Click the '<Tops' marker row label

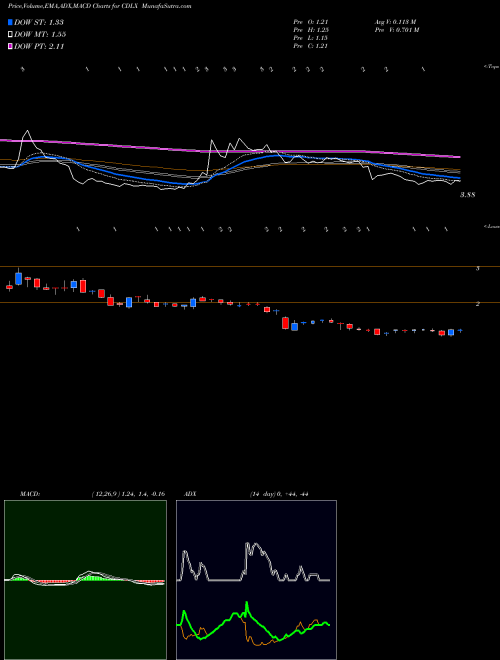click(x=492, y=67)
